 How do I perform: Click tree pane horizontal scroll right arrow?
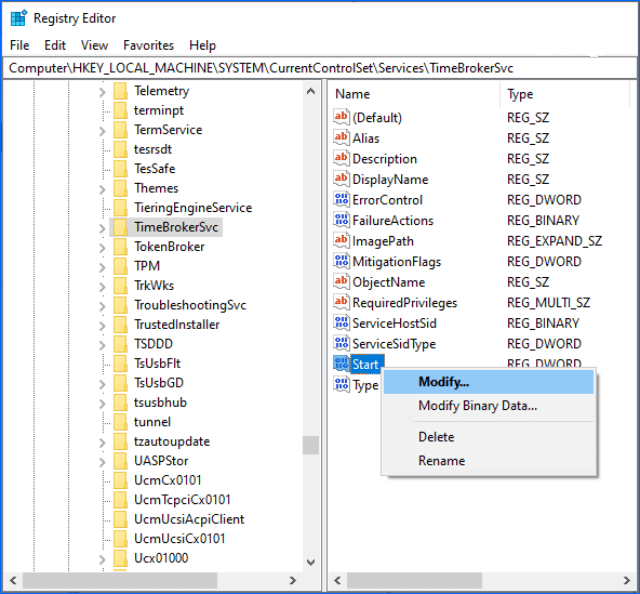point(292,580)
